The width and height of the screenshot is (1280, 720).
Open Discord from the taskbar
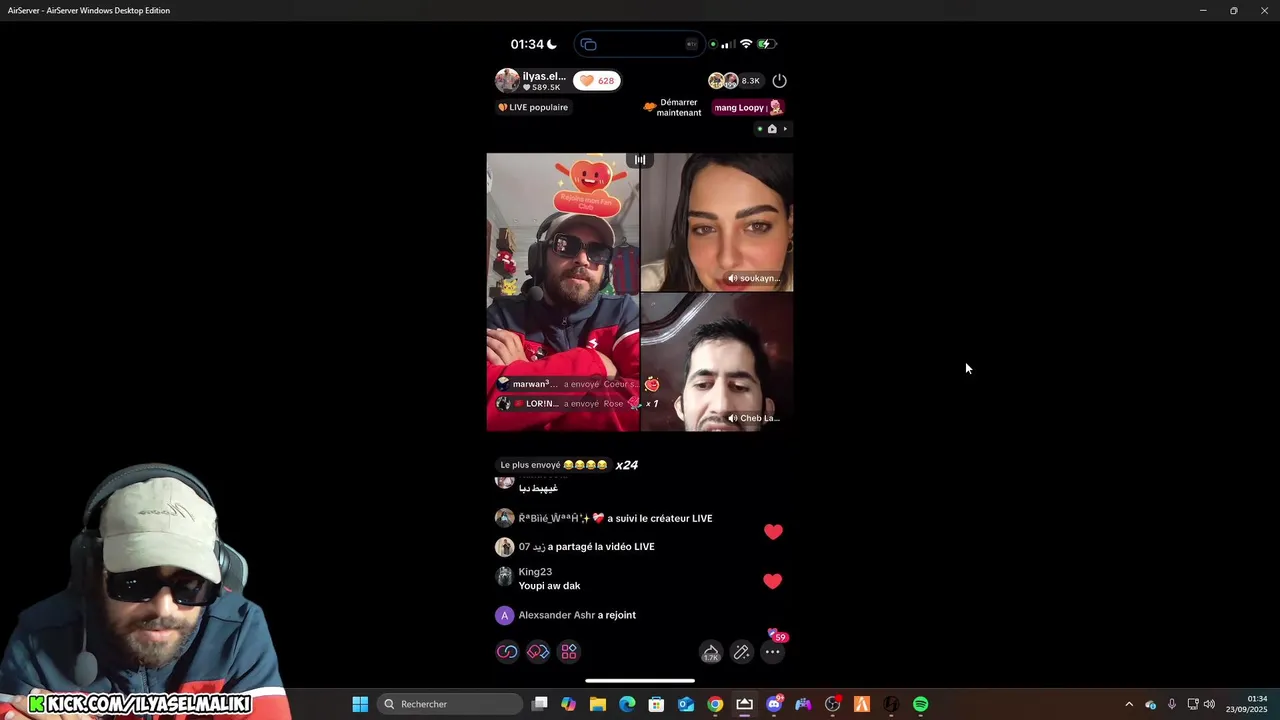[x=774, y=704]
